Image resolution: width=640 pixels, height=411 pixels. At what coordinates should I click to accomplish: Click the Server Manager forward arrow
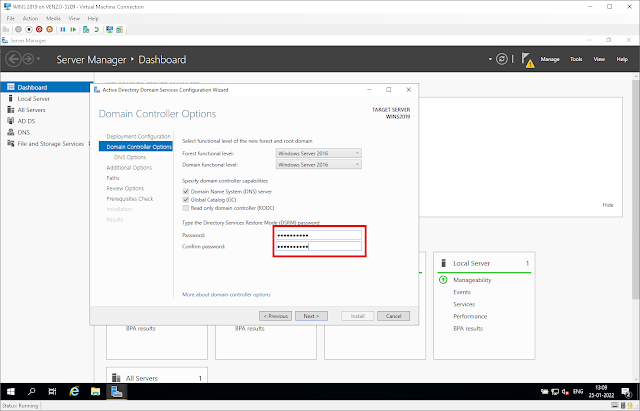(x=28, y=59)
